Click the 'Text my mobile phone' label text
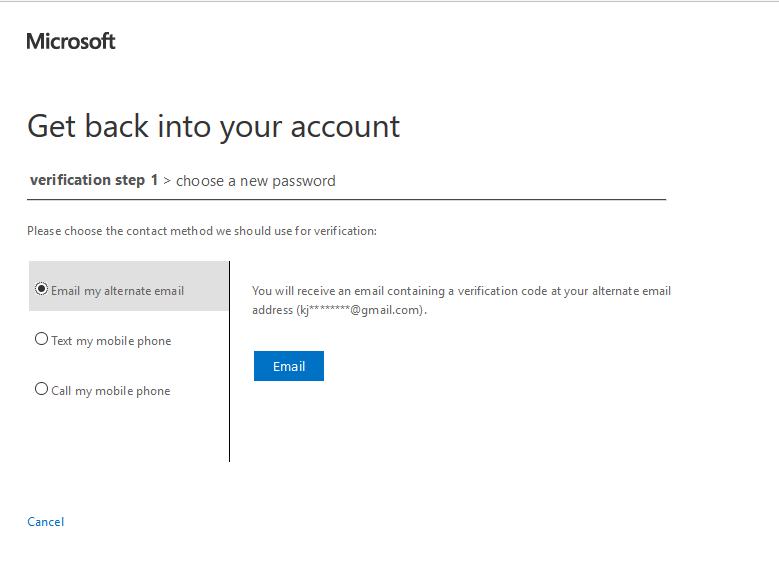 point(111,341)
